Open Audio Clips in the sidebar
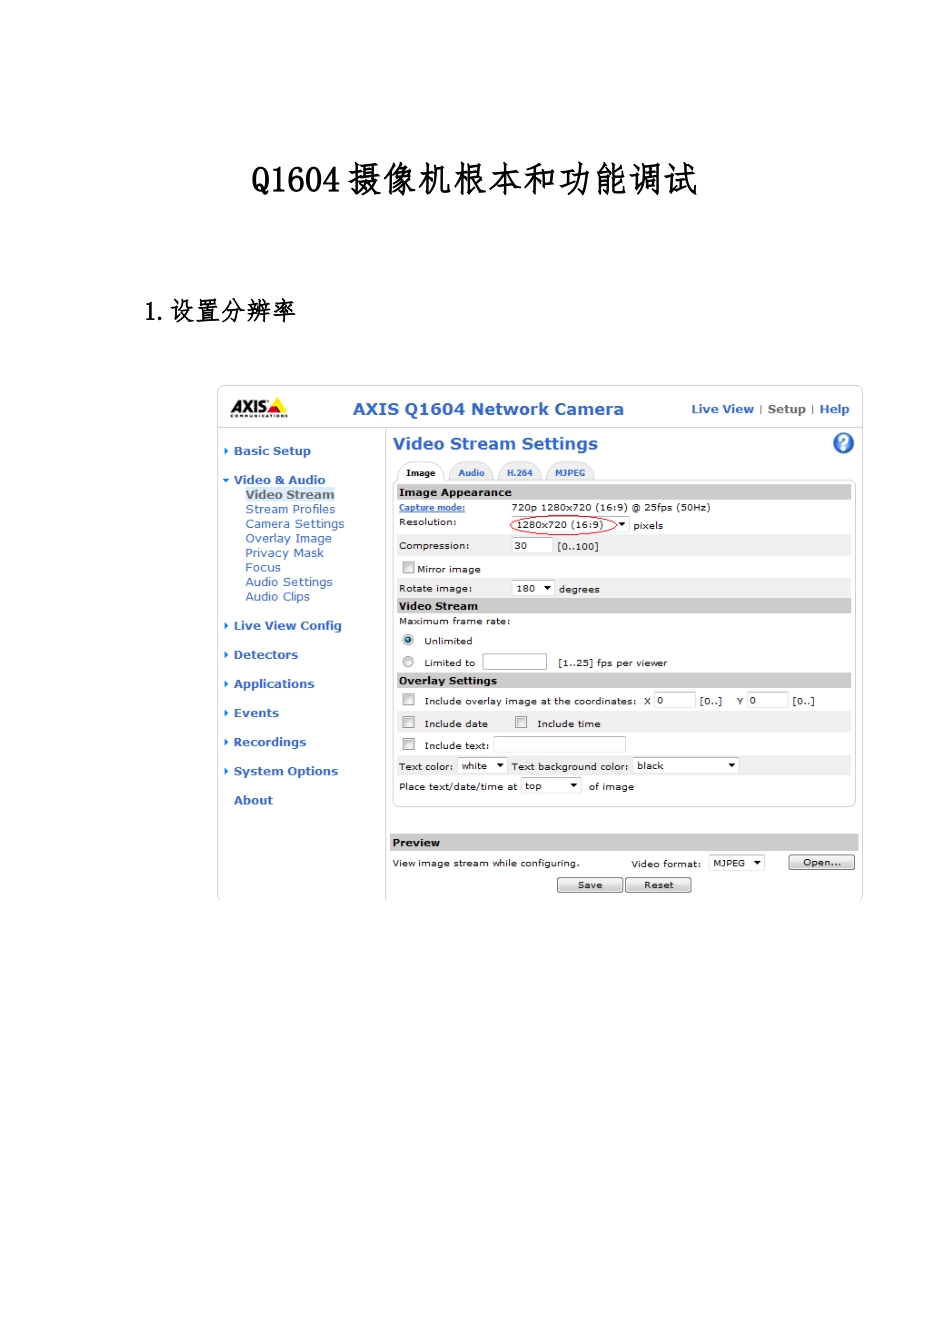This screenshot has width=950, height=1344. click(277, 597)
